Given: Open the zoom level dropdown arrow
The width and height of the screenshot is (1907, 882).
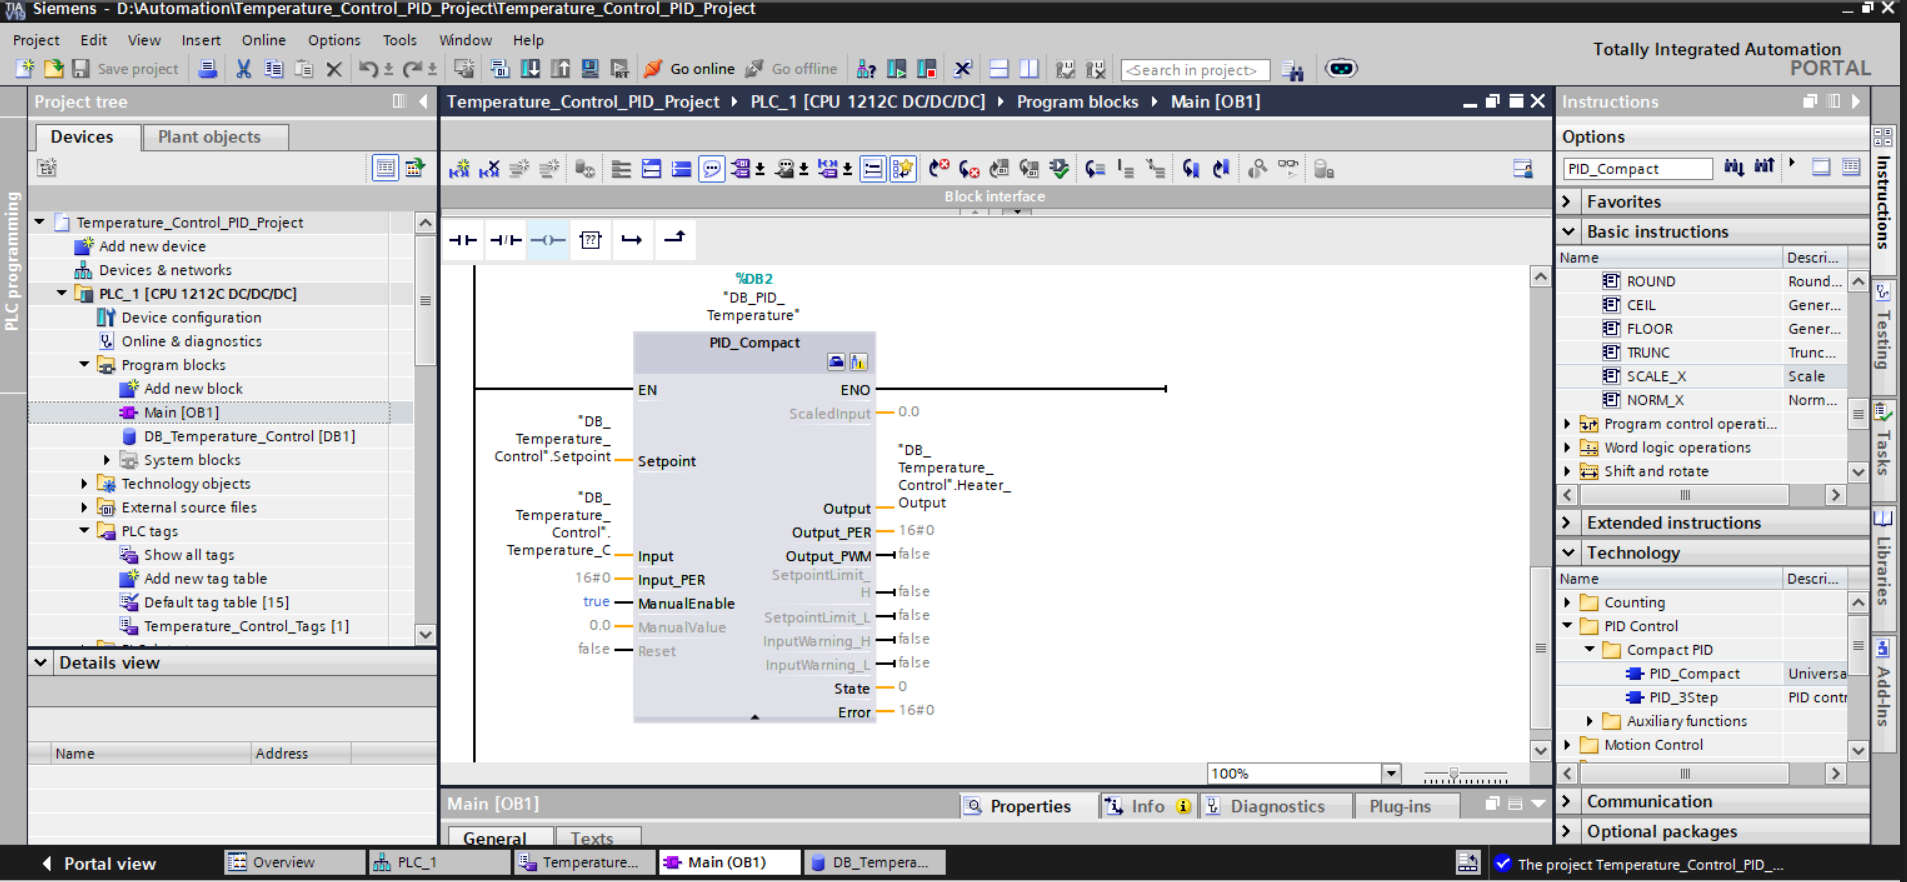Looking at the screenshot, I should click(1390, 774).
